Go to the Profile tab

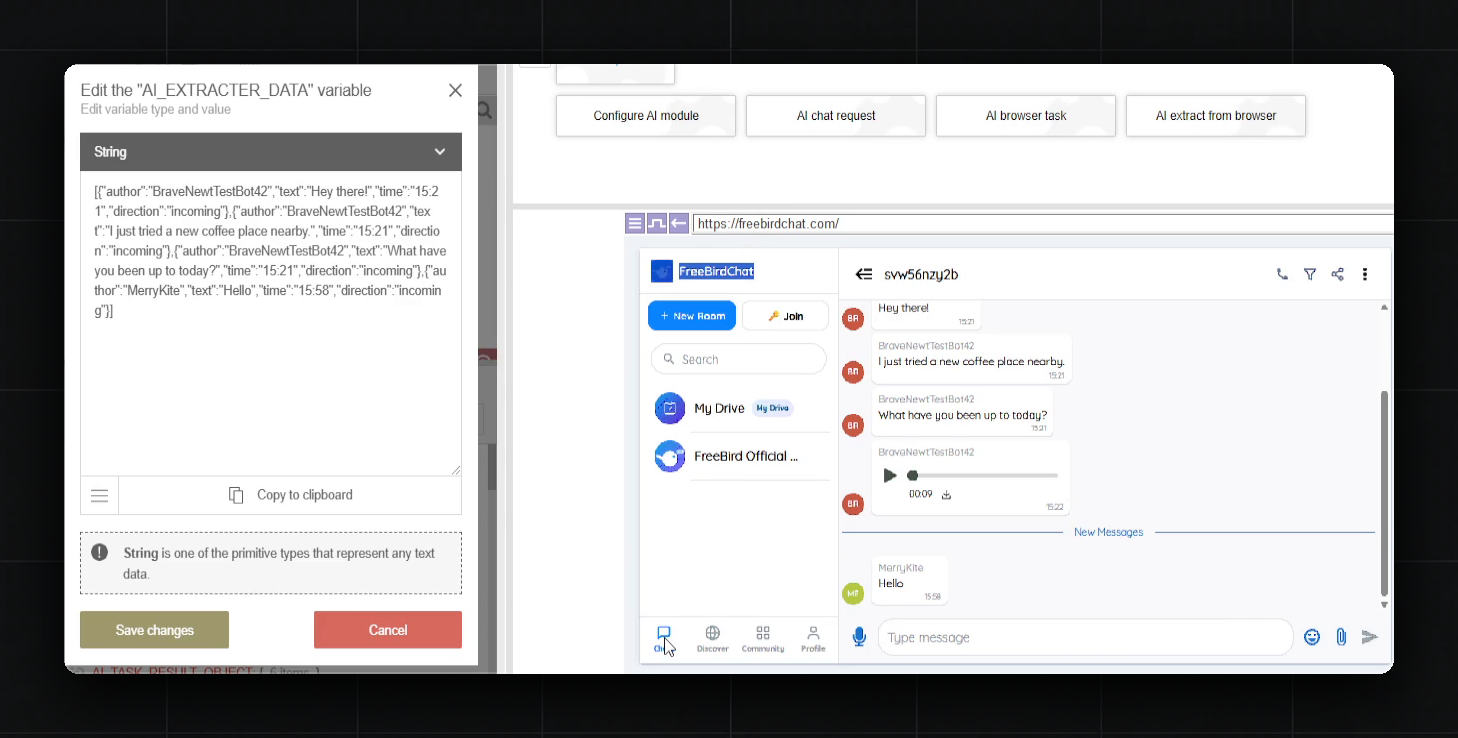click(813, 639)
